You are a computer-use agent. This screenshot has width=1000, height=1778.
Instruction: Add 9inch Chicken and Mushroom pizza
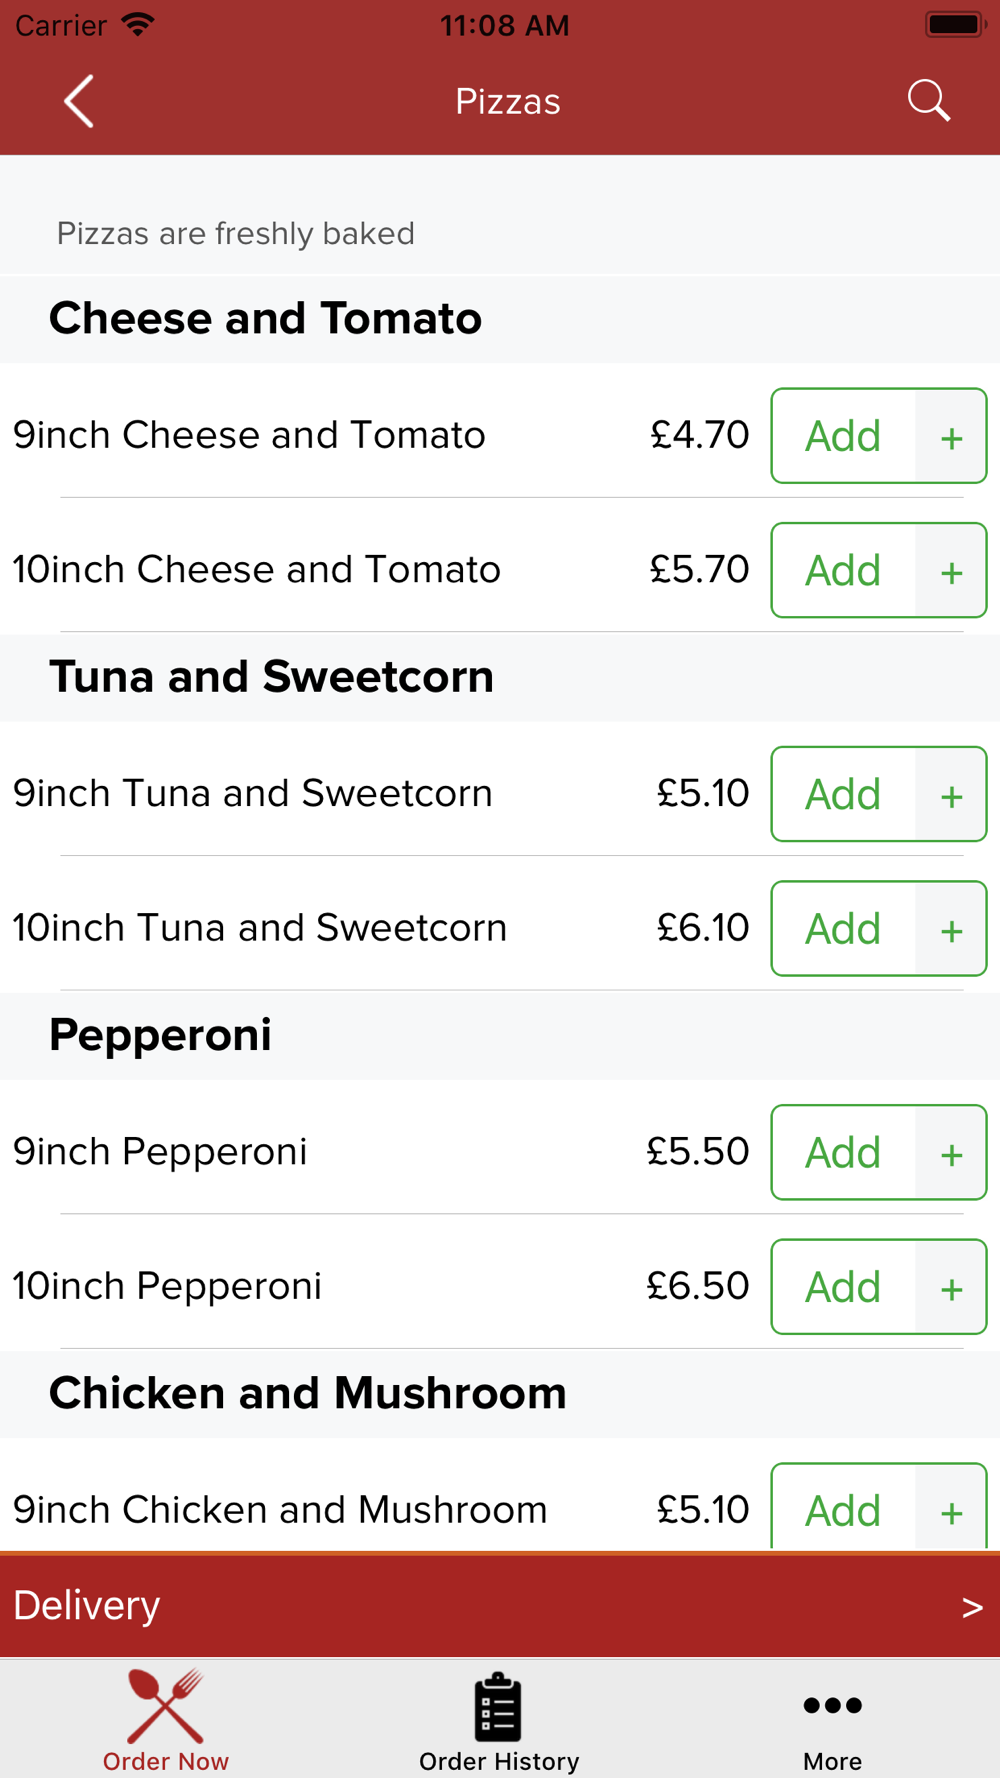point(843,1509)
